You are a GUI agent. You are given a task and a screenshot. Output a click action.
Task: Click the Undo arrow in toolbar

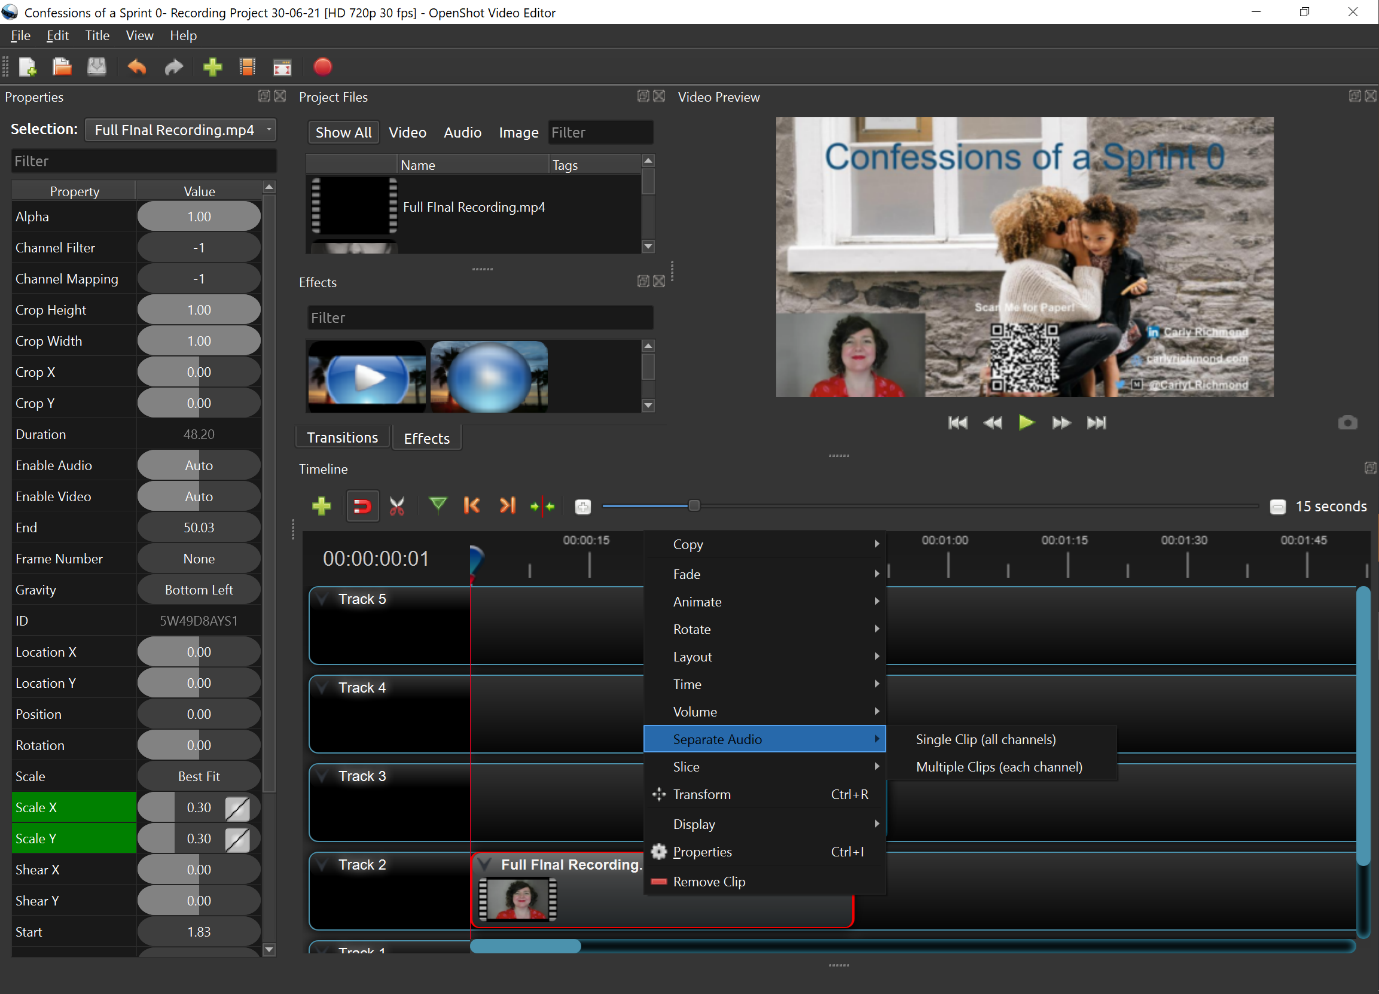tap(137, 67)
